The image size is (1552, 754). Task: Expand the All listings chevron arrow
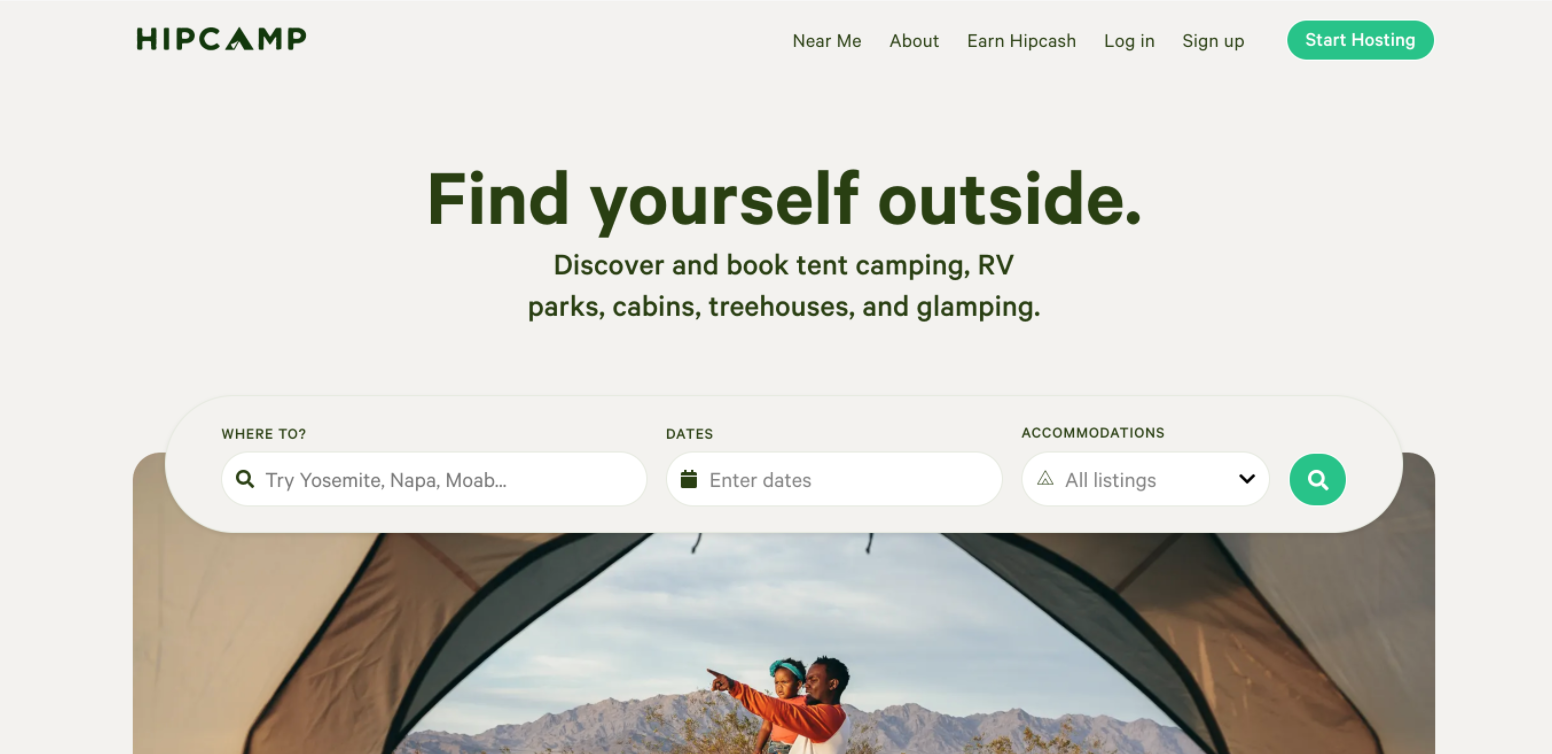point(1247,479)
